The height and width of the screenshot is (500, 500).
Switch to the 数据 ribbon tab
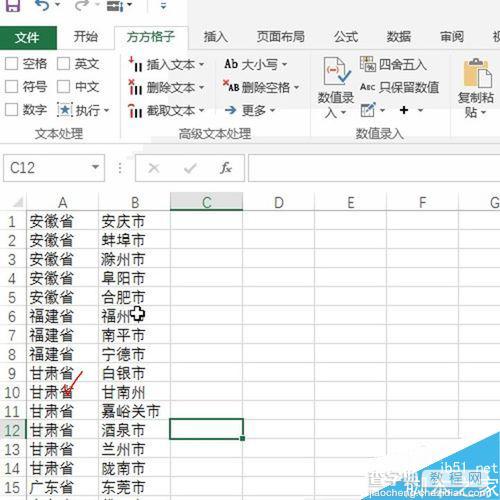coord(399,37)
